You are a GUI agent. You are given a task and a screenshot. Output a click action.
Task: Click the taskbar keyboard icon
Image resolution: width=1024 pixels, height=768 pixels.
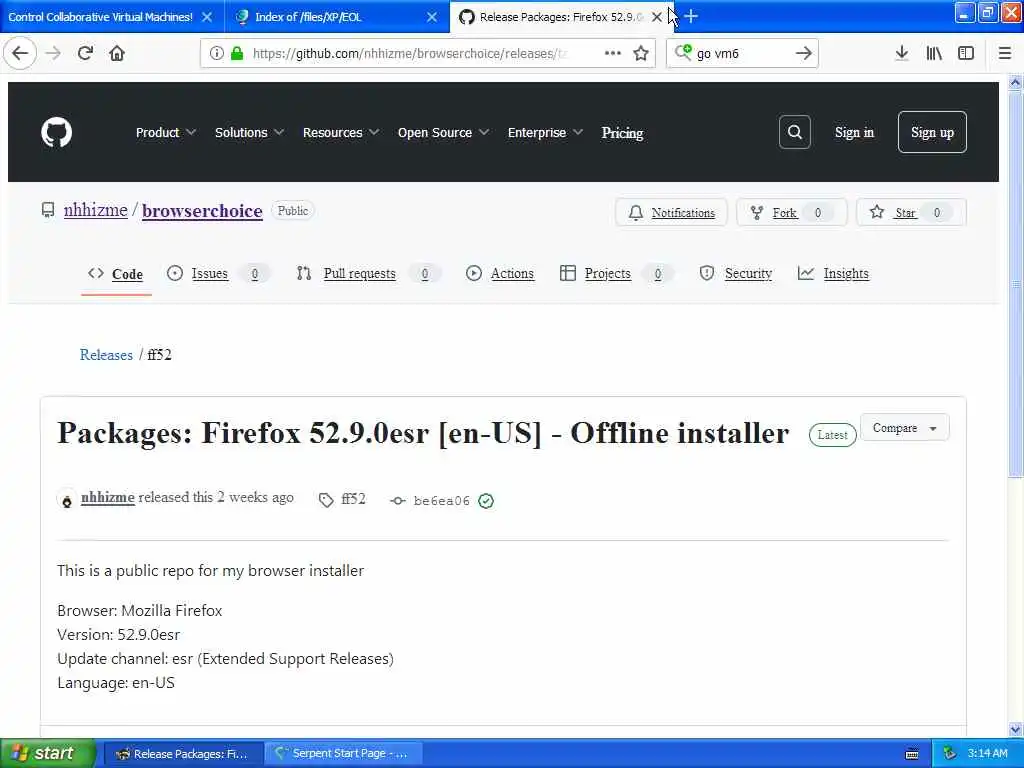(x=912, y=754)
